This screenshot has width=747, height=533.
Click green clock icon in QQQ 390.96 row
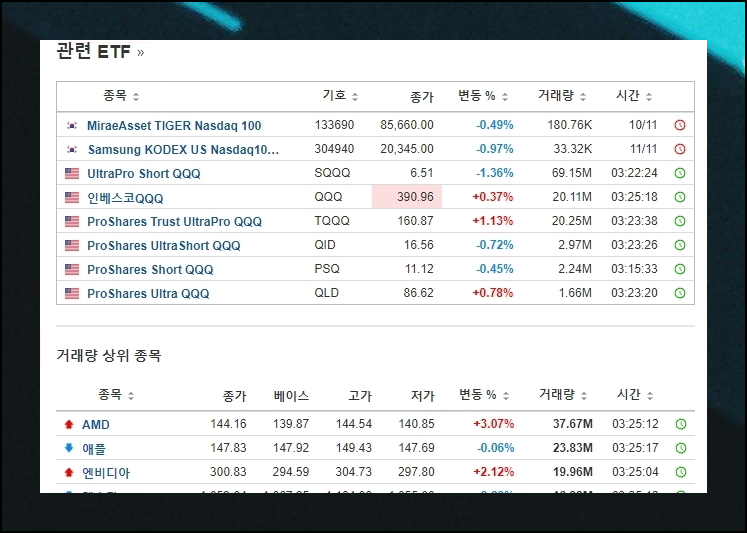coord(680,197)
